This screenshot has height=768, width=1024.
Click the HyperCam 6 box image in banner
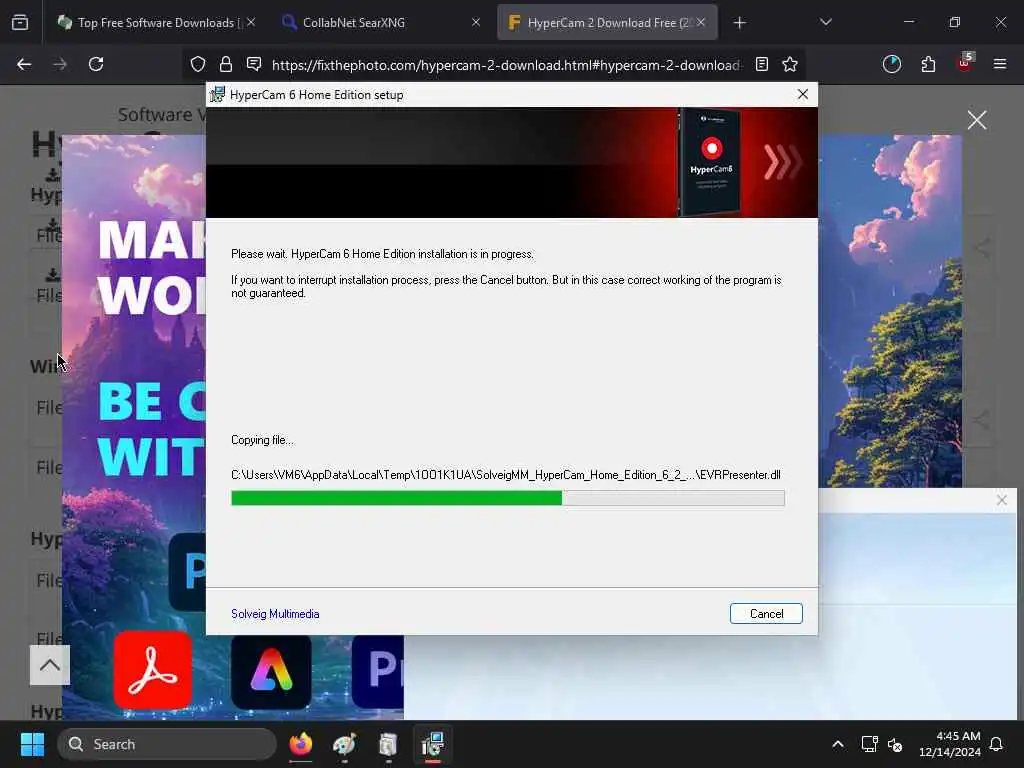tap(710, 162)
